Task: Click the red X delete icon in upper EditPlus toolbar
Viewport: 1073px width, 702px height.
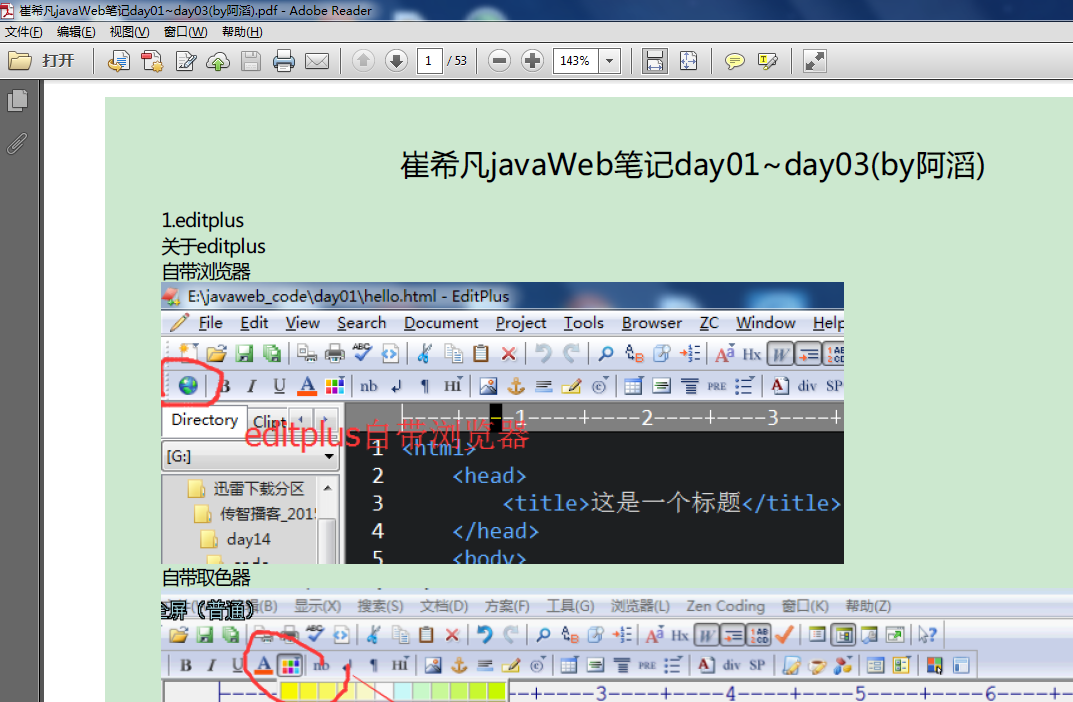Action: (x=508, y=354)
